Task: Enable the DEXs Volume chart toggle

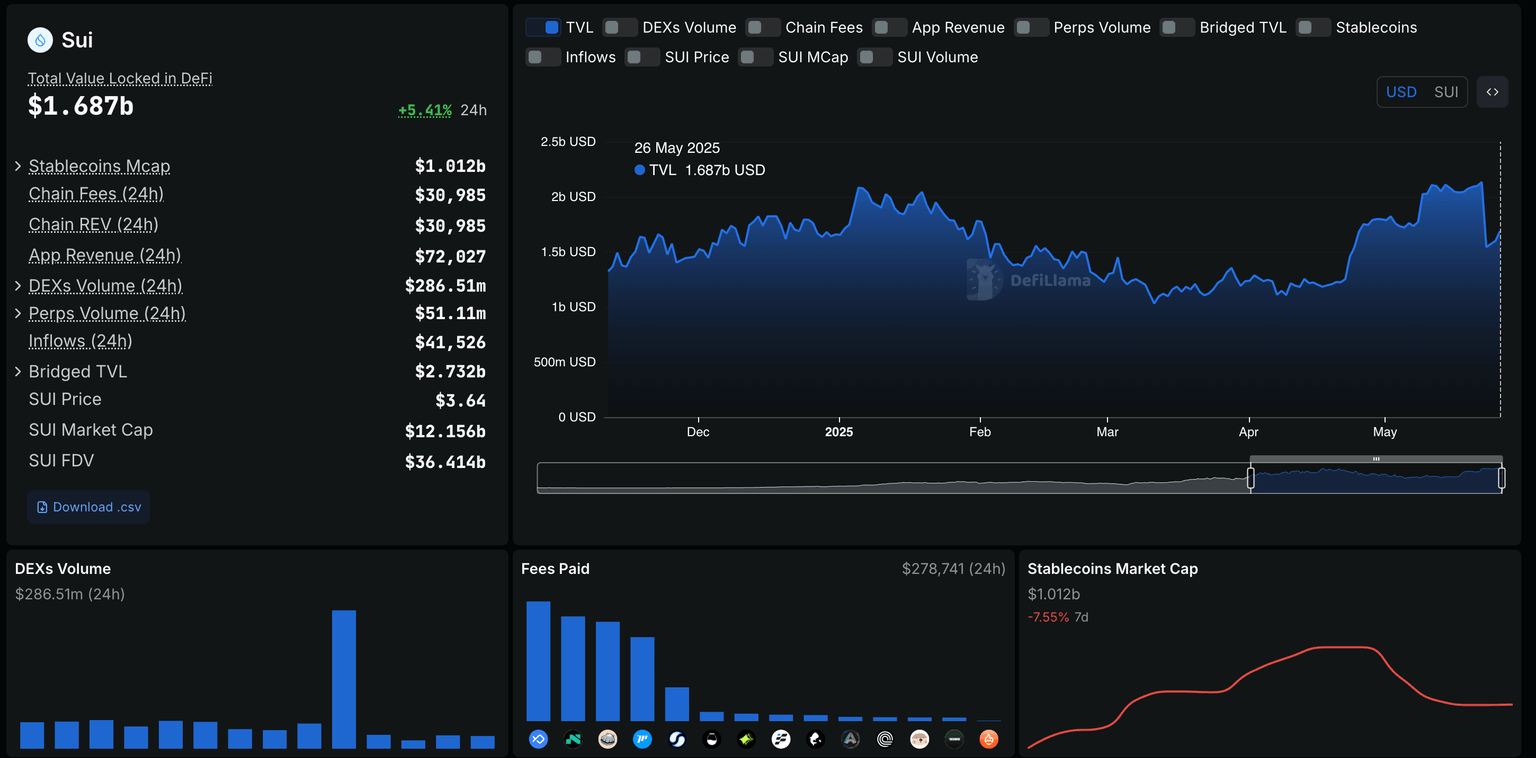Action: [620, 28]
